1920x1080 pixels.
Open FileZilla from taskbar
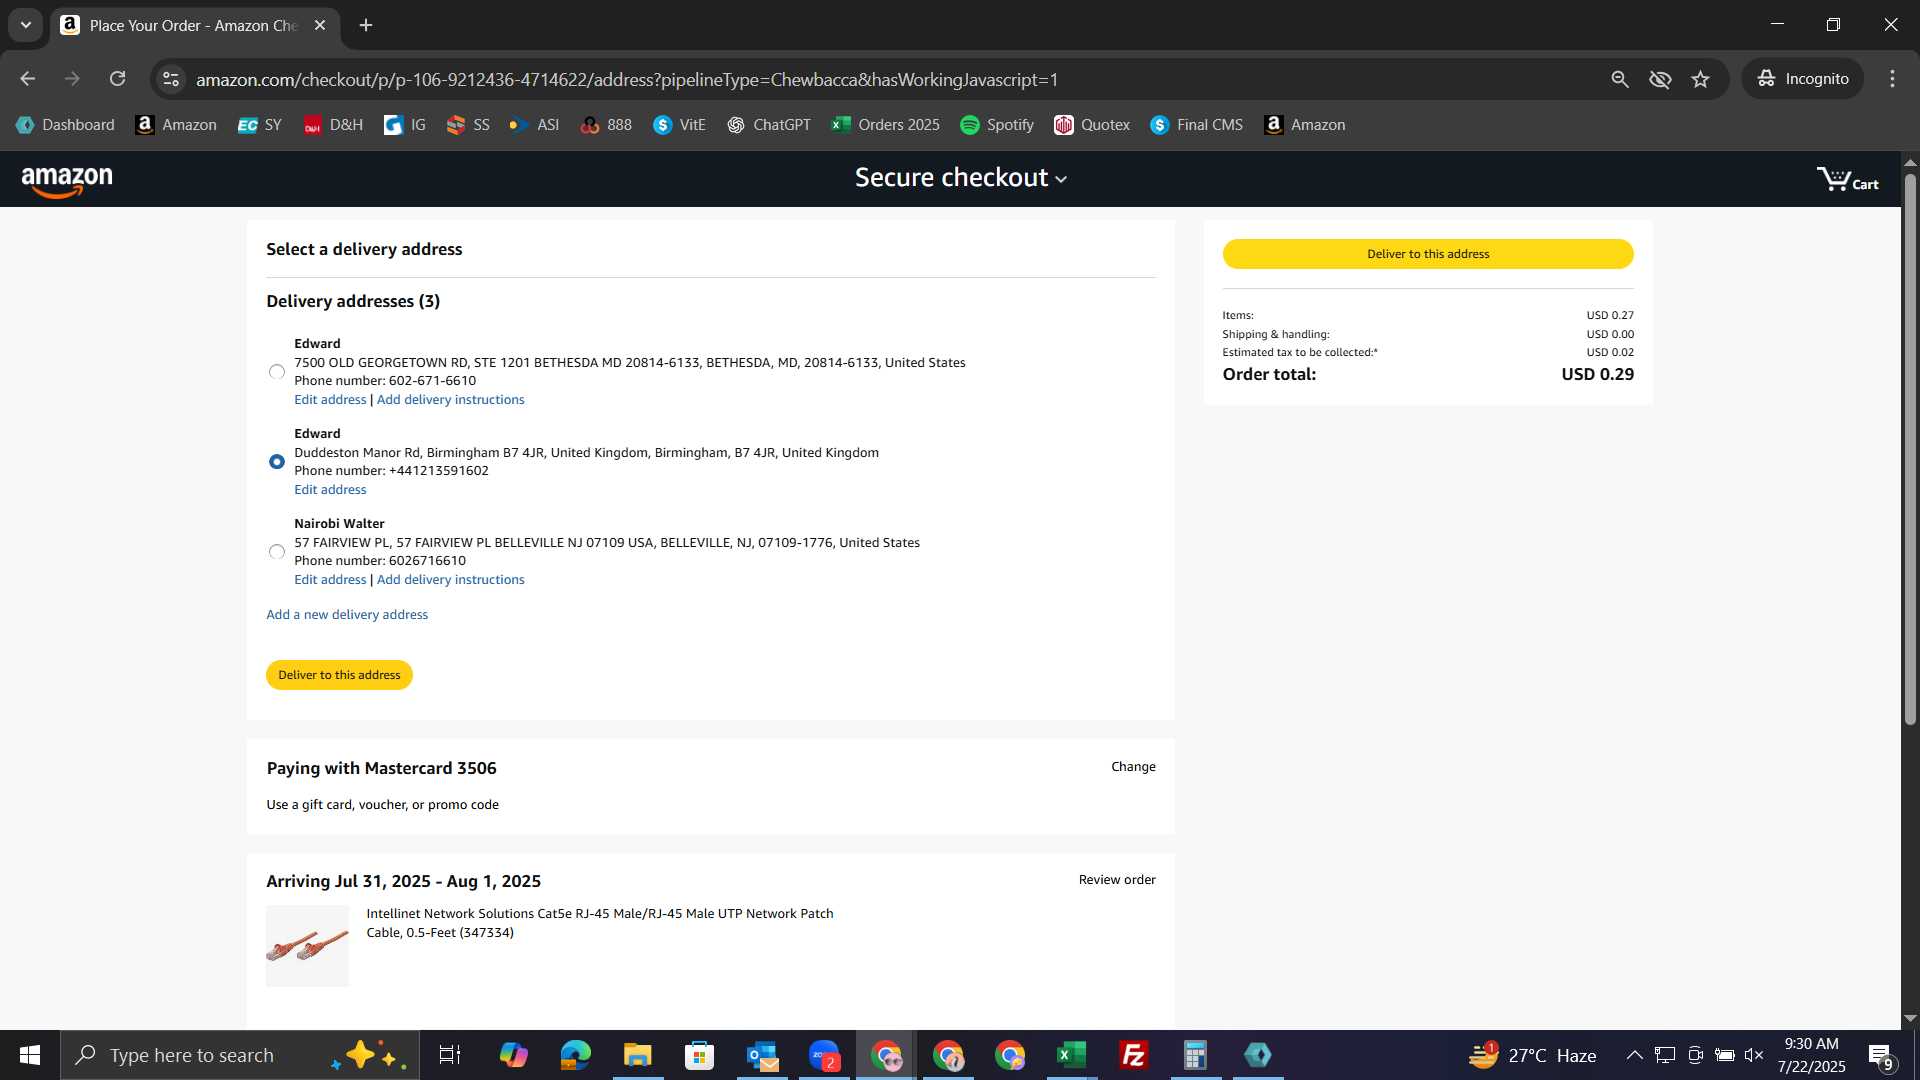point(1133,1055)
